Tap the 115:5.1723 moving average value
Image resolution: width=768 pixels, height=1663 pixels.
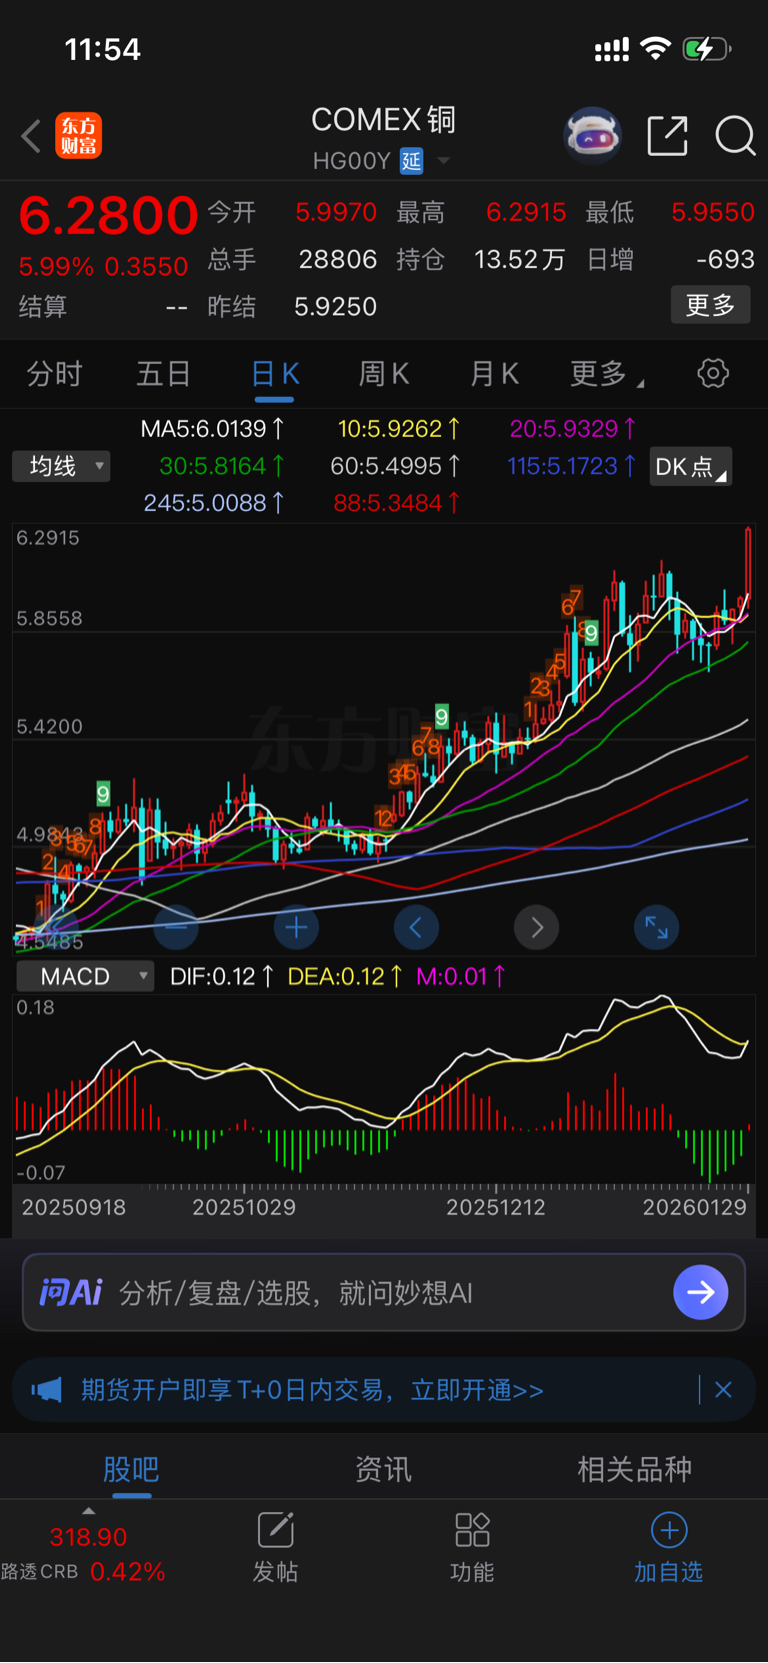(572, 466)
